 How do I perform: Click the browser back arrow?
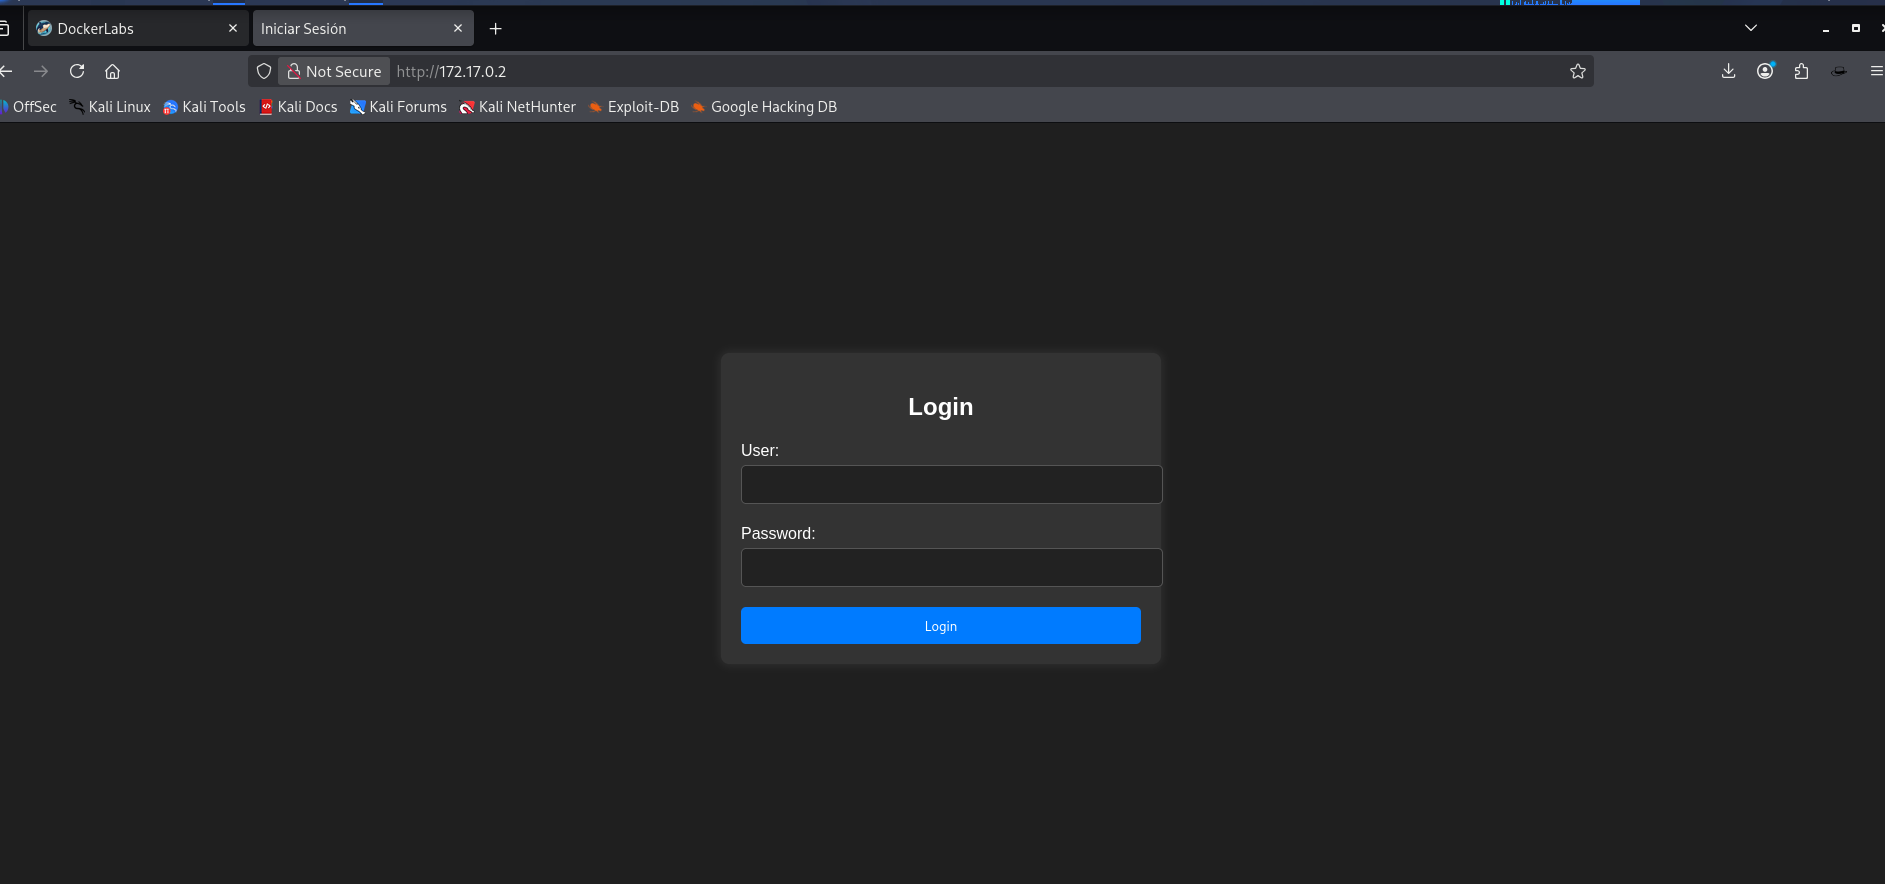point(6,71)
